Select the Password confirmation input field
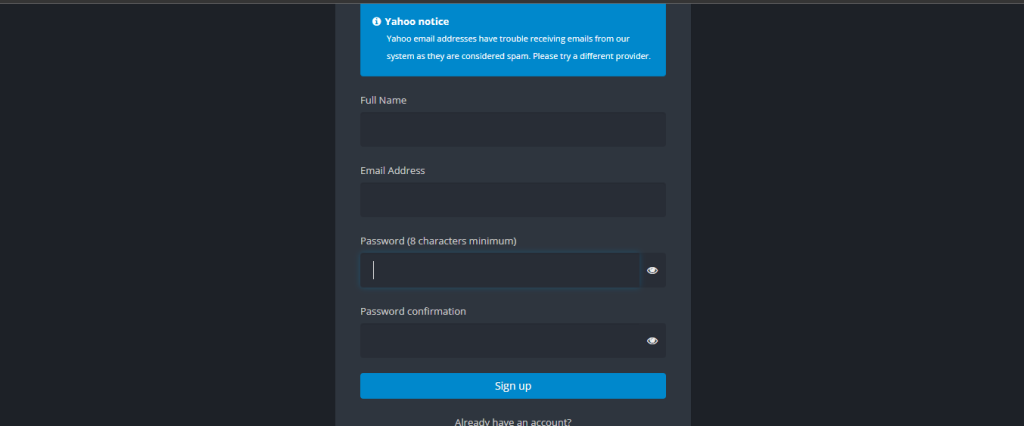1024x426 pixels. 500,341
